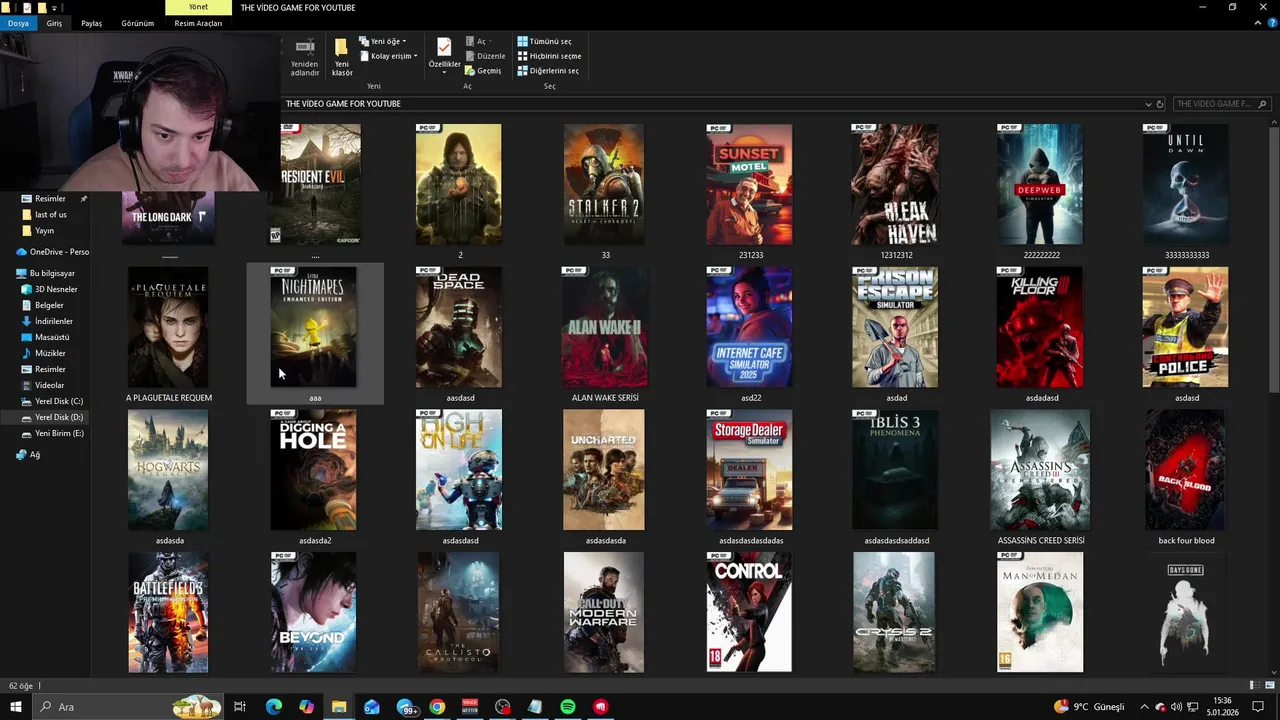Select the Control game cover thumbnail

[749, 613]
